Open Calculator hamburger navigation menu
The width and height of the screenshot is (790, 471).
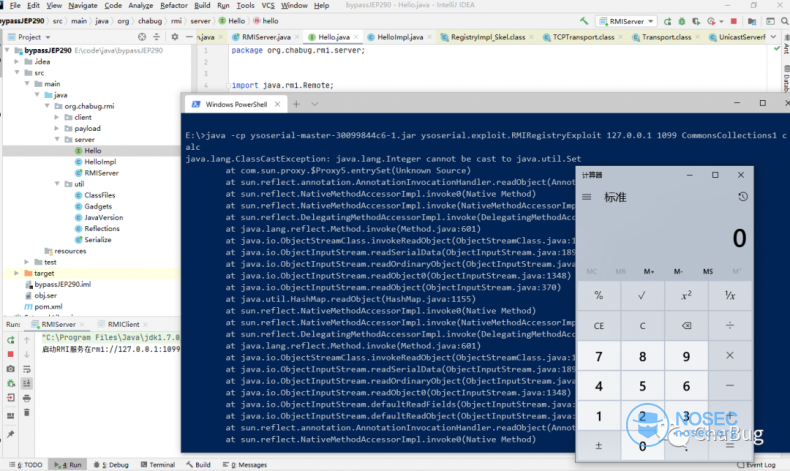(587, 197)
